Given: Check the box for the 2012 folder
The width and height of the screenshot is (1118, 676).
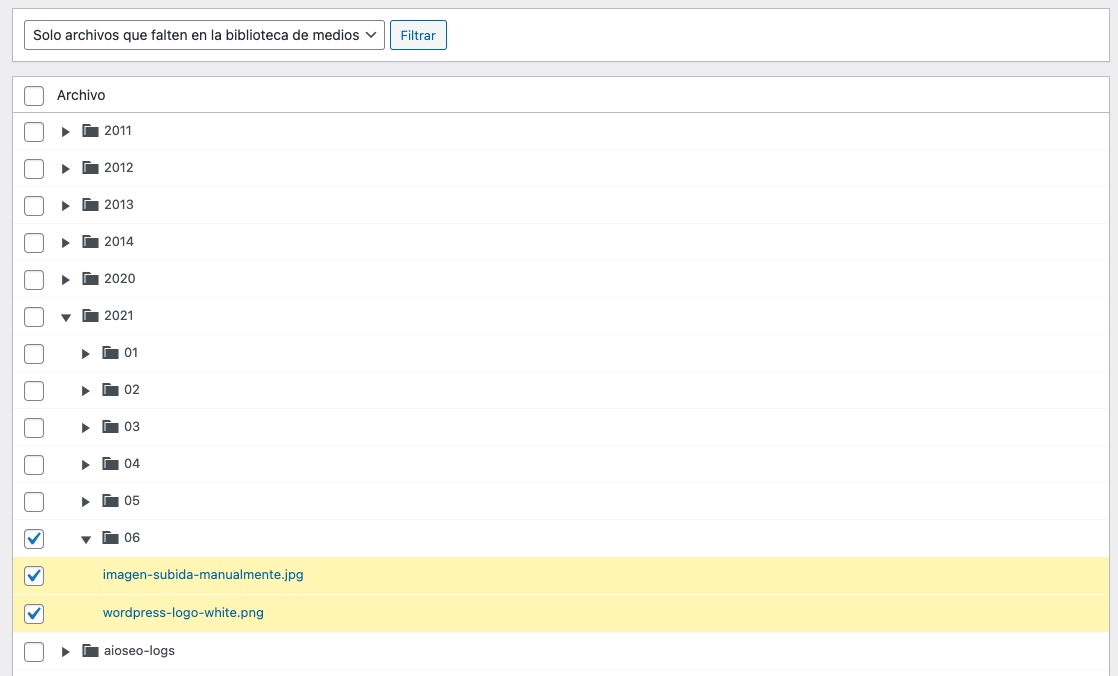Looking at the screenshot, I should [x=34, y=168].
